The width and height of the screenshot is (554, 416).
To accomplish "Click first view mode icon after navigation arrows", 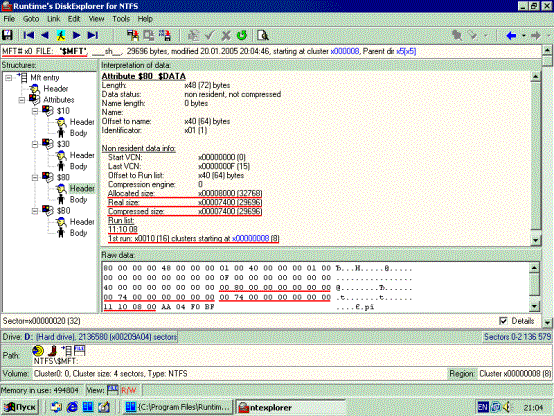I will [133, 35].
